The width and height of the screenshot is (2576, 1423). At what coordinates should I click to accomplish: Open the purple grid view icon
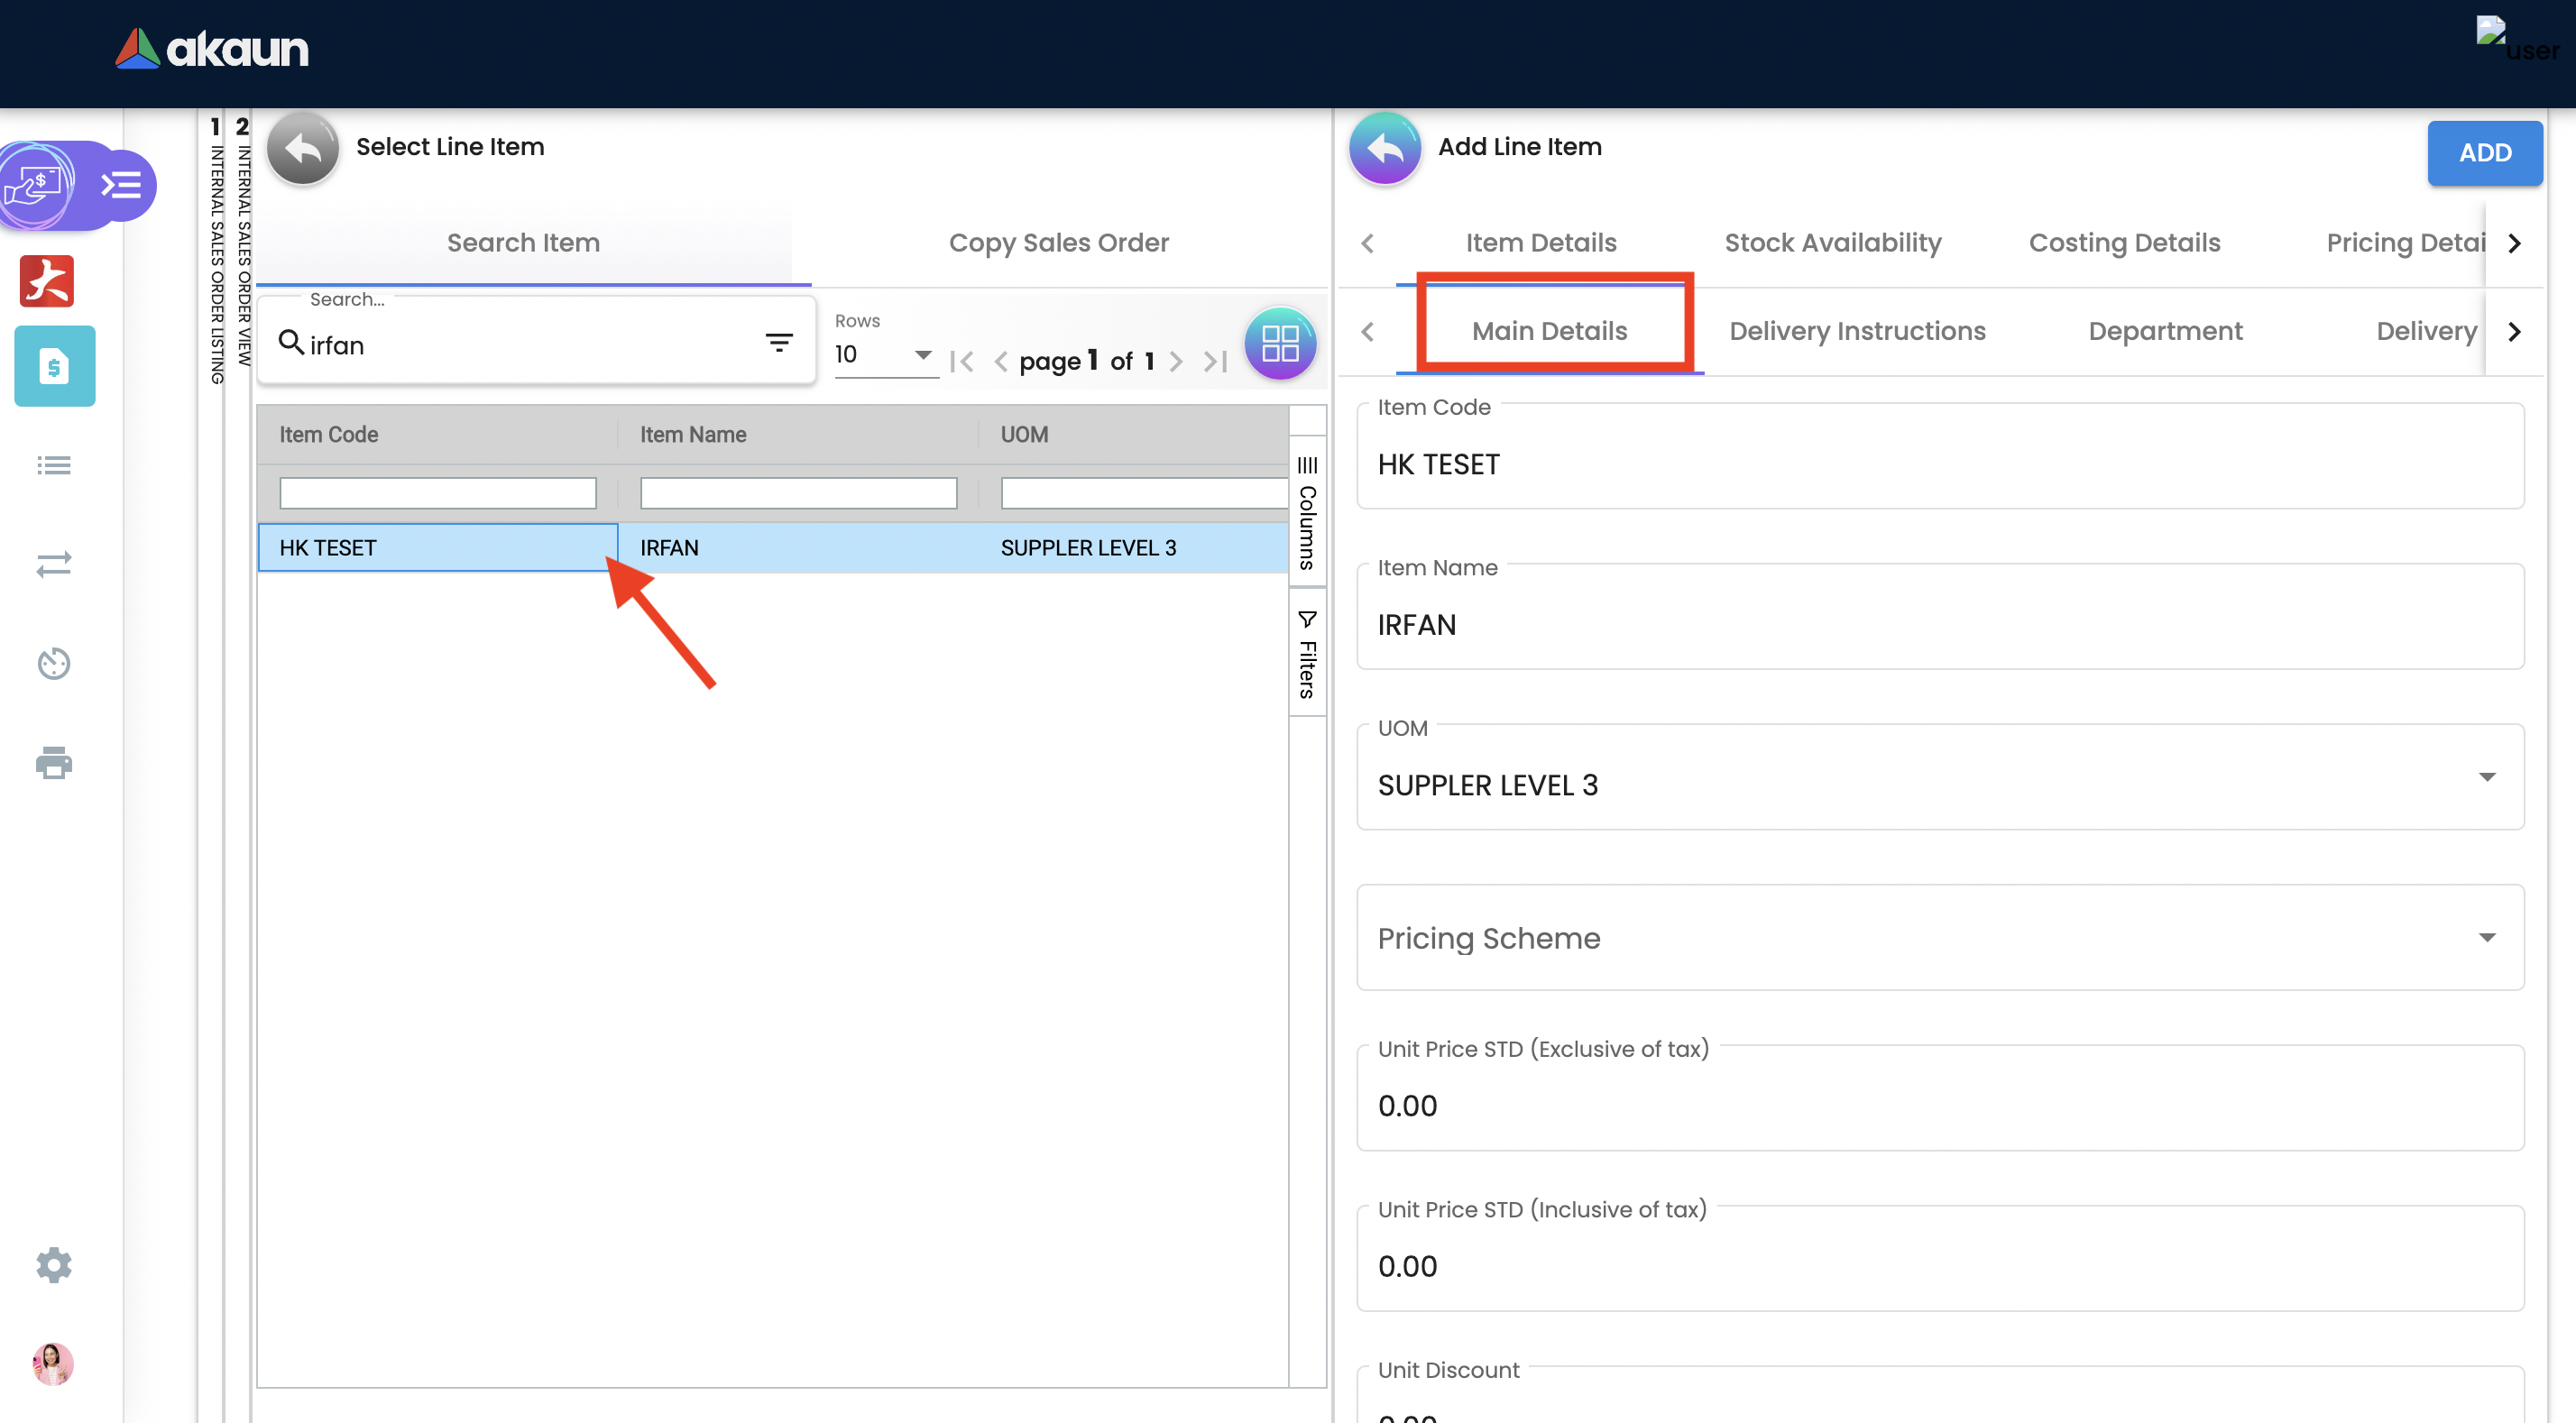tap(1279, 343)
